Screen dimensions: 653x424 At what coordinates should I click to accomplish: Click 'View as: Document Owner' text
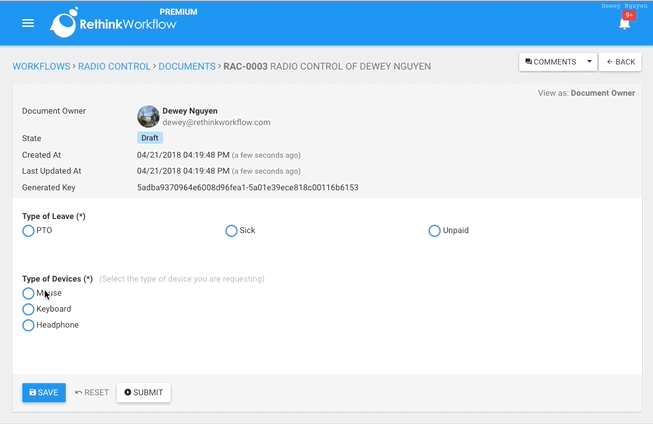586,93
